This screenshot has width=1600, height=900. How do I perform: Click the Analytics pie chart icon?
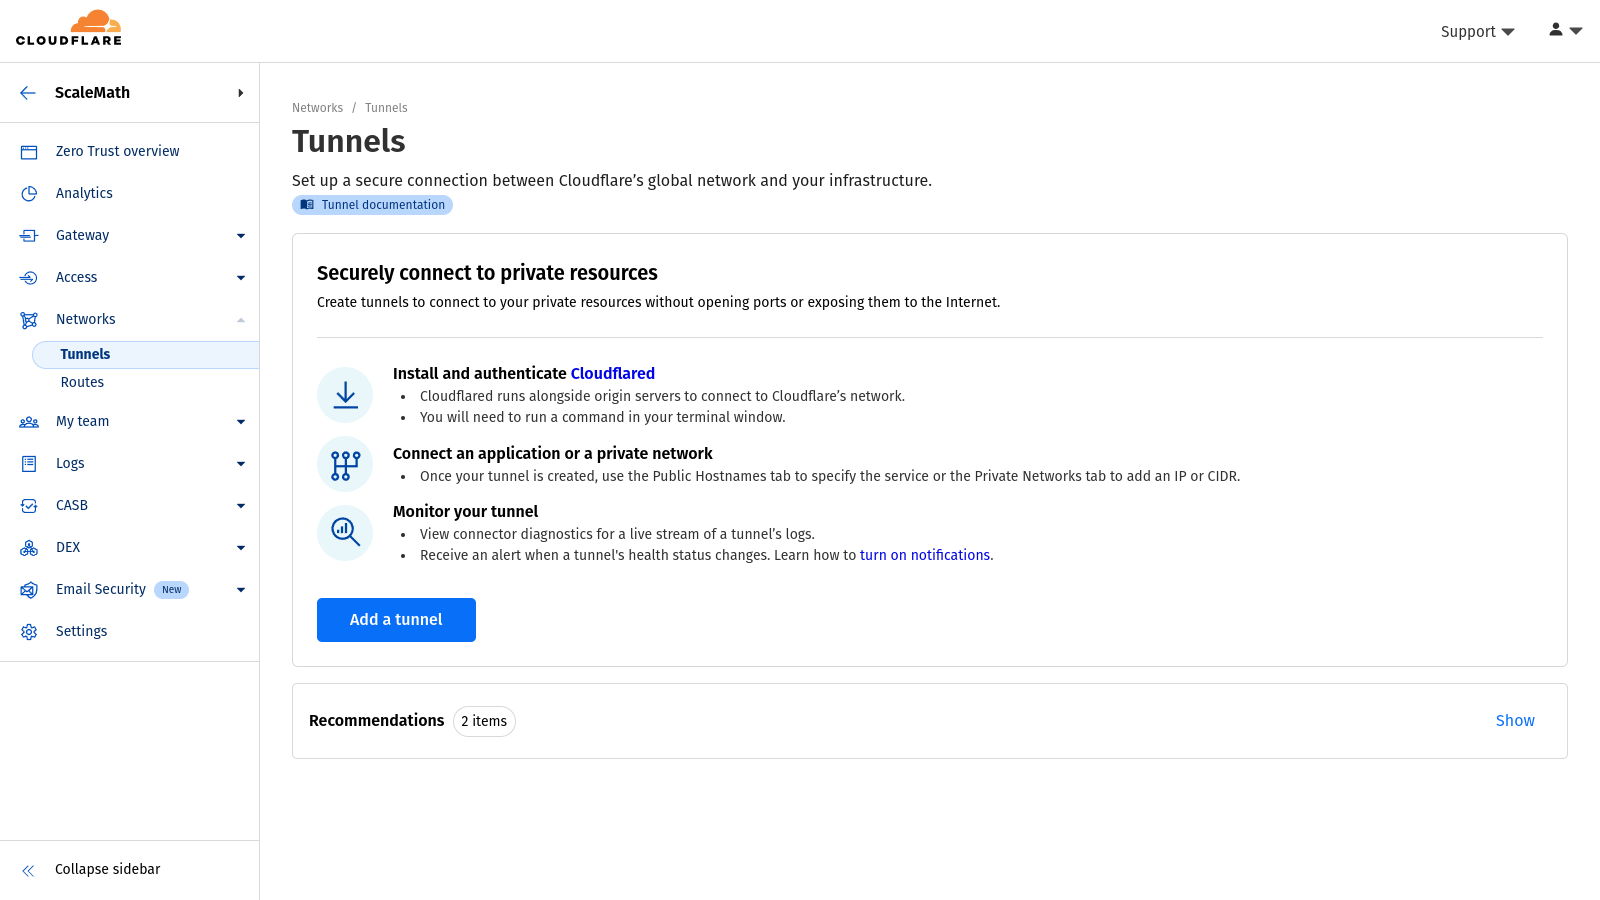(29, 194)
